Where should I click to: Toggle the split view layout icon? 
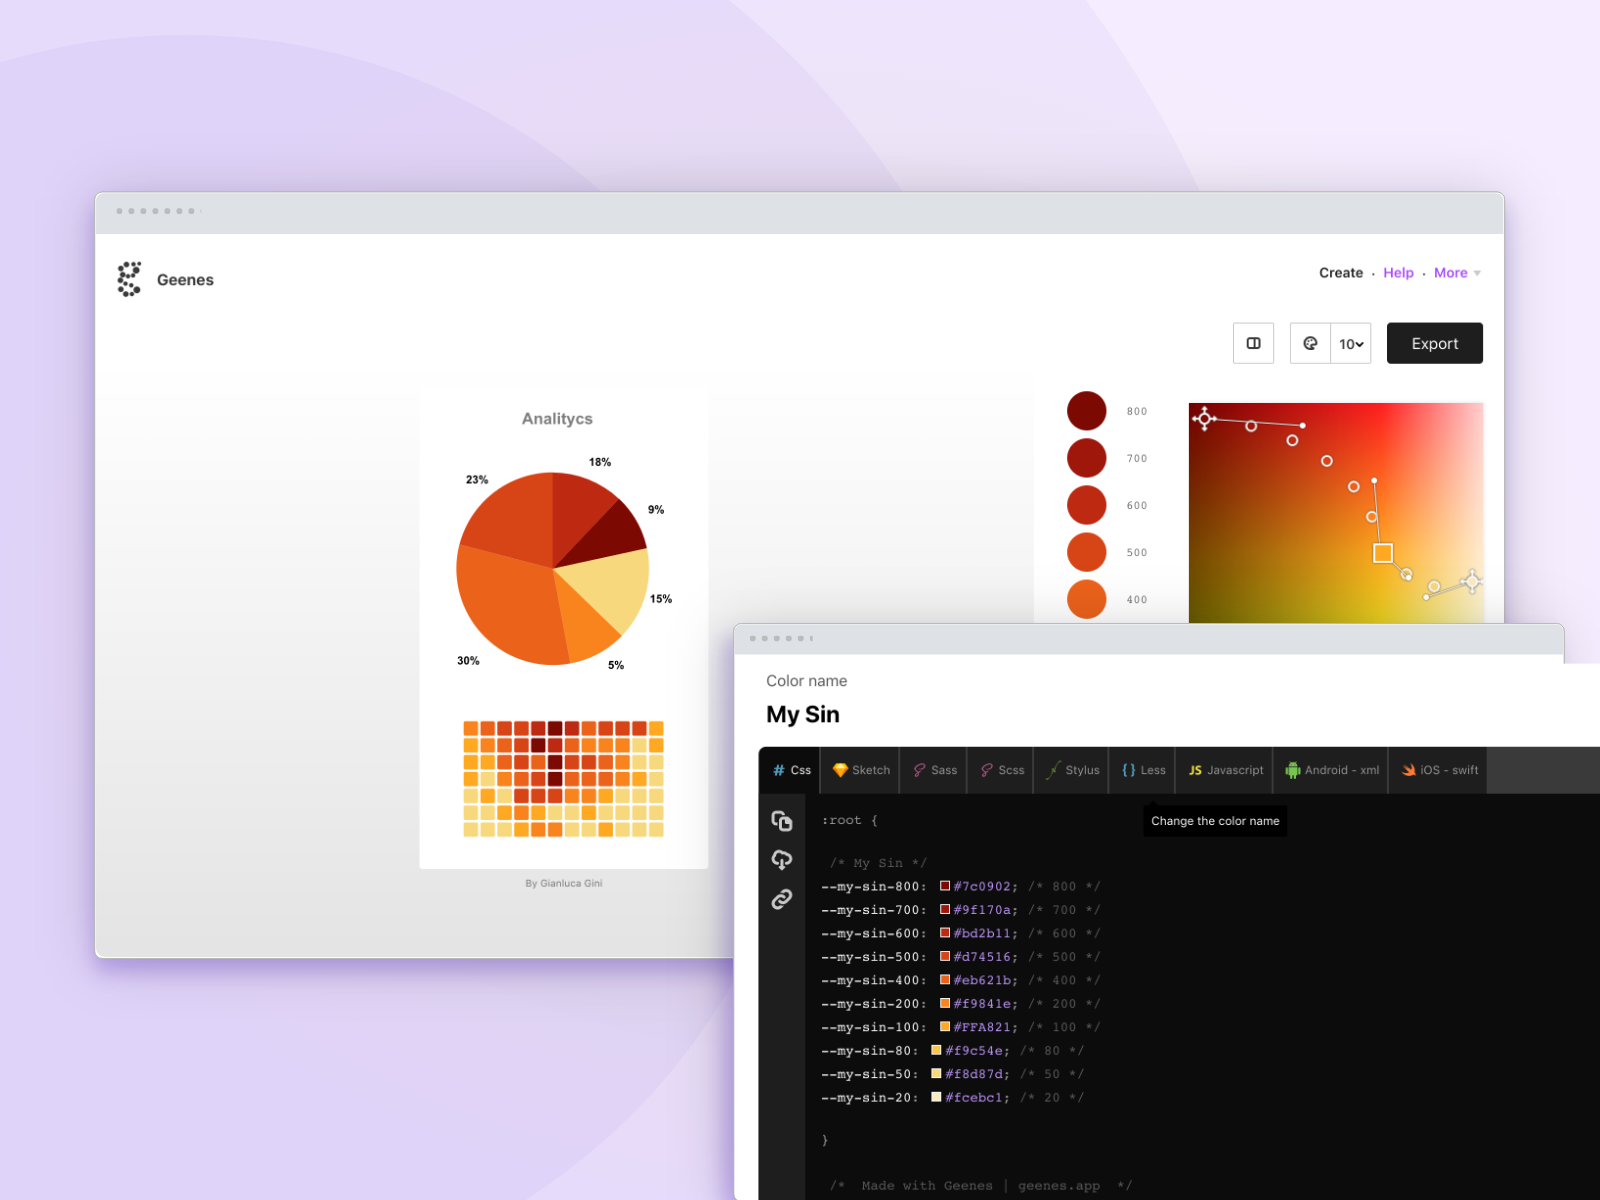[1253, 343]
